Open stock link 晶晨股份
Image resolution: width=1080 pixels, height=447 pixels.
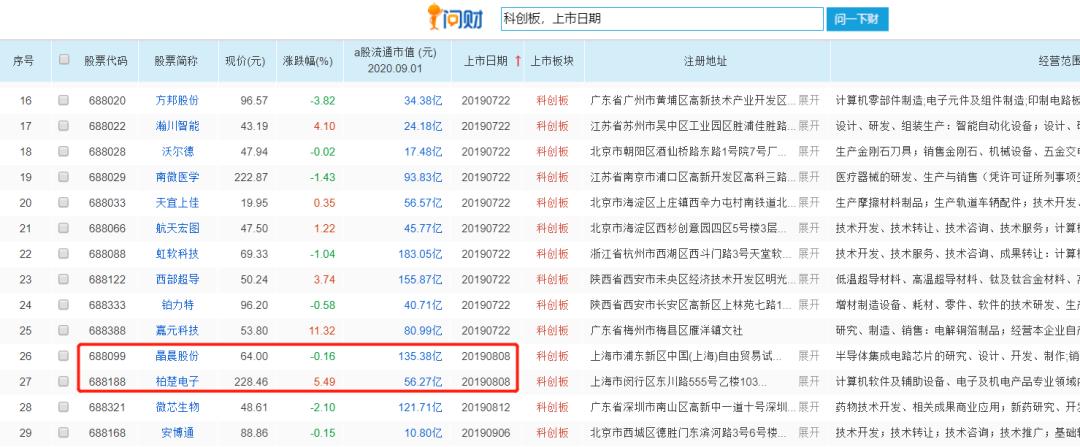tap(177, 356)
